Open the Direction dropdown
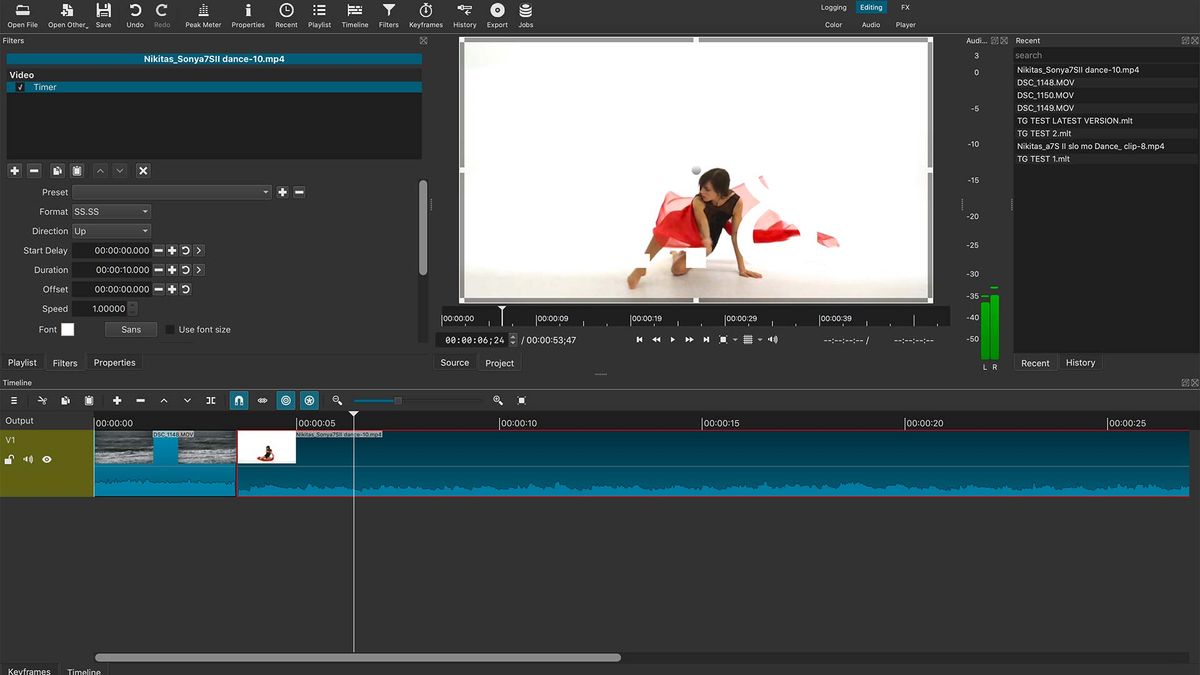 [x=111, y=231]
